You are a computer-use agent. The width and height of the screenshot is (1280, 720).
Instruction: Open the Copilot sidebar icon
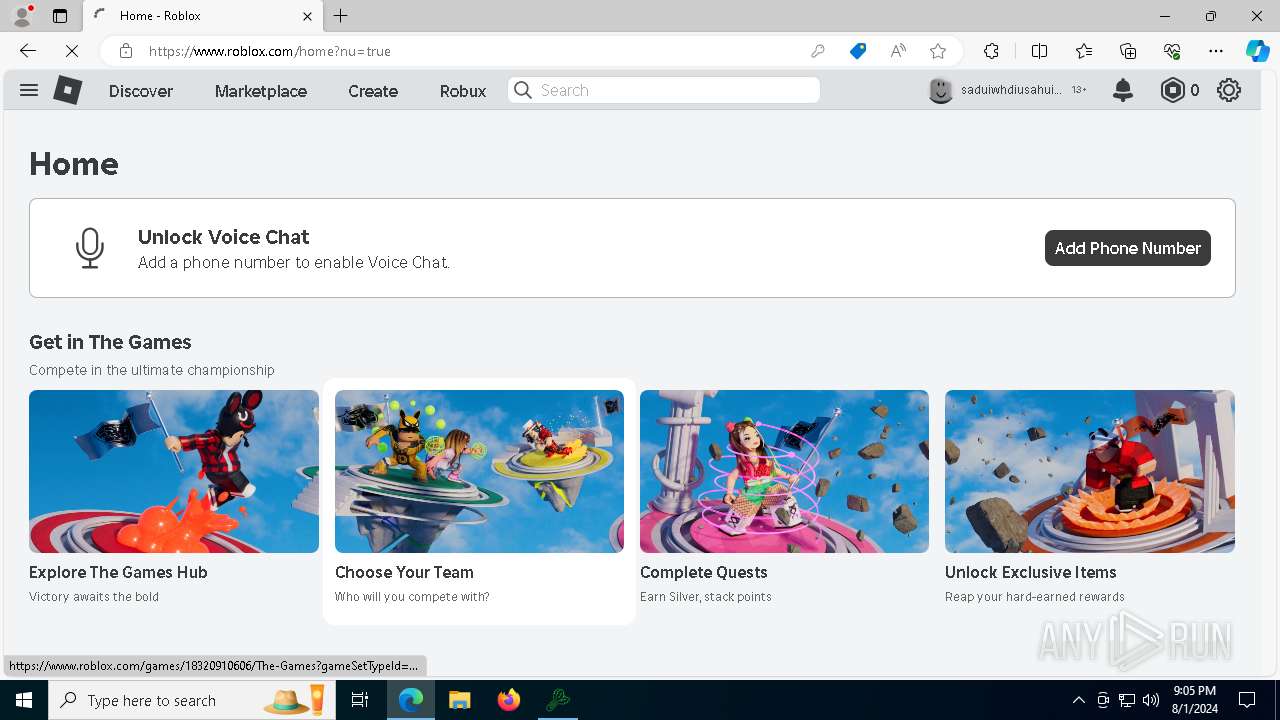point(1257,51)
